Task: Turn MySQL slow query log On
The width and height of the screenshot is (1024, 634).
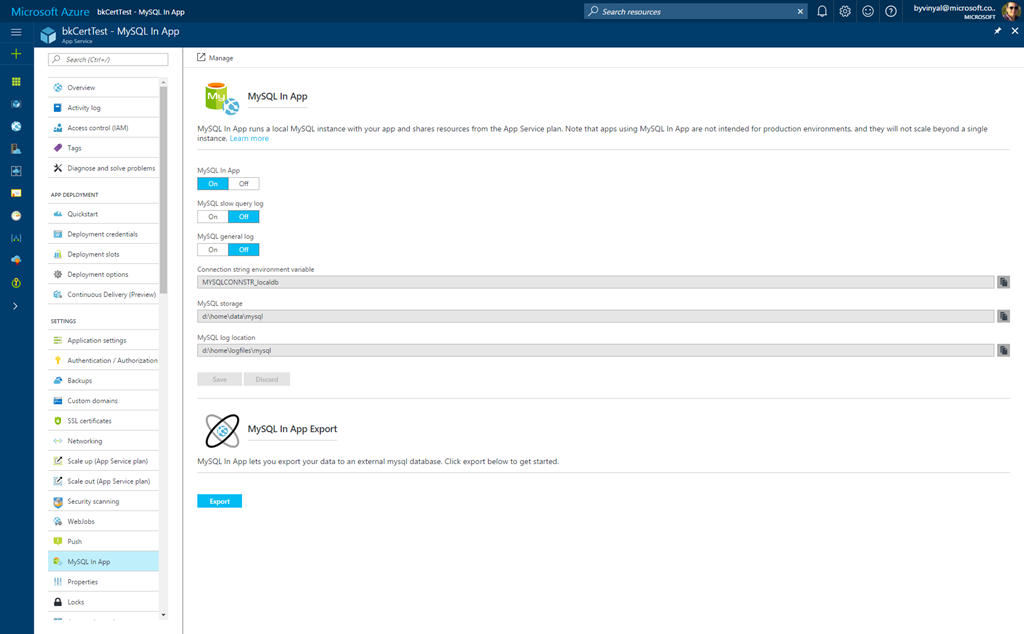Action: coord(213,217)
